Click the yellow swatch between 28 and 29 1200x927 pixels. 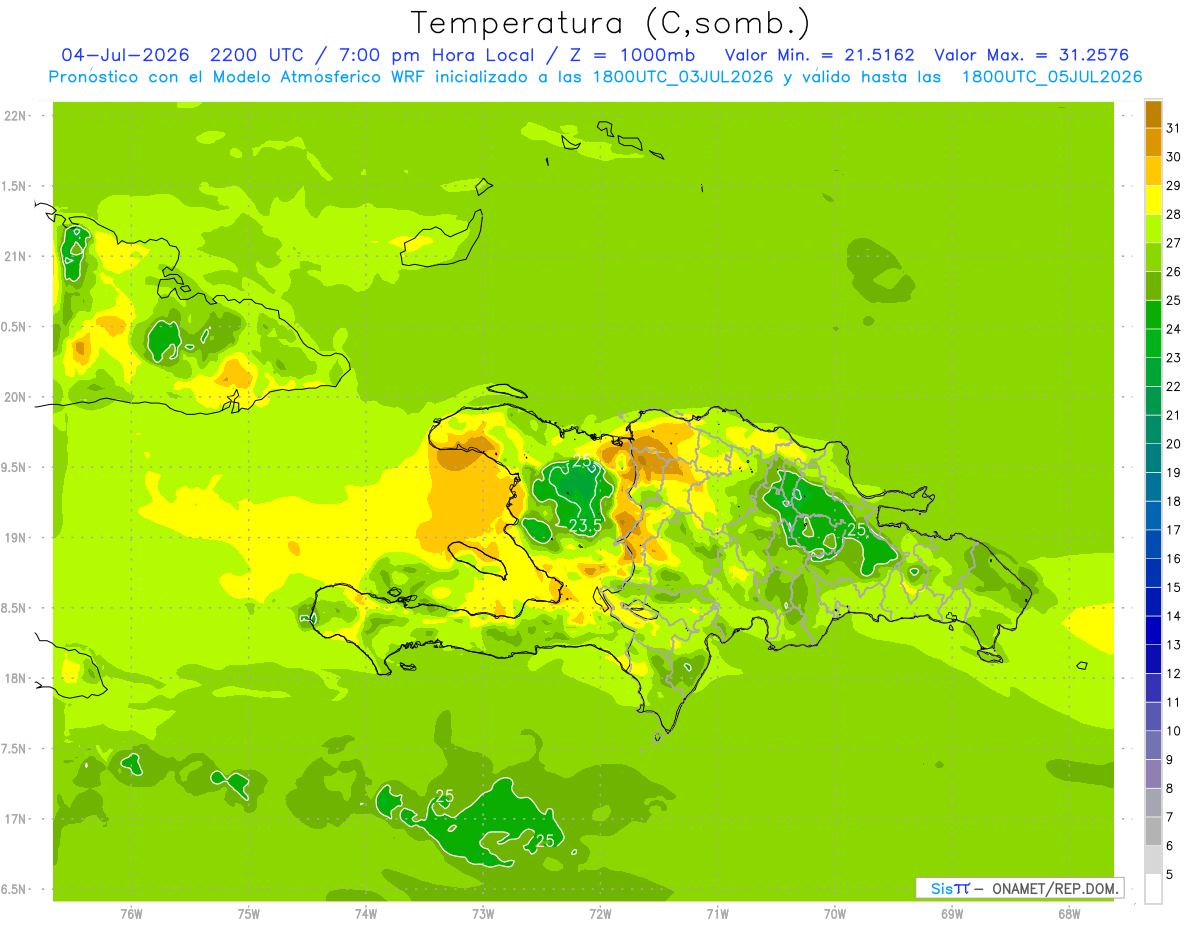(1153, 199)
